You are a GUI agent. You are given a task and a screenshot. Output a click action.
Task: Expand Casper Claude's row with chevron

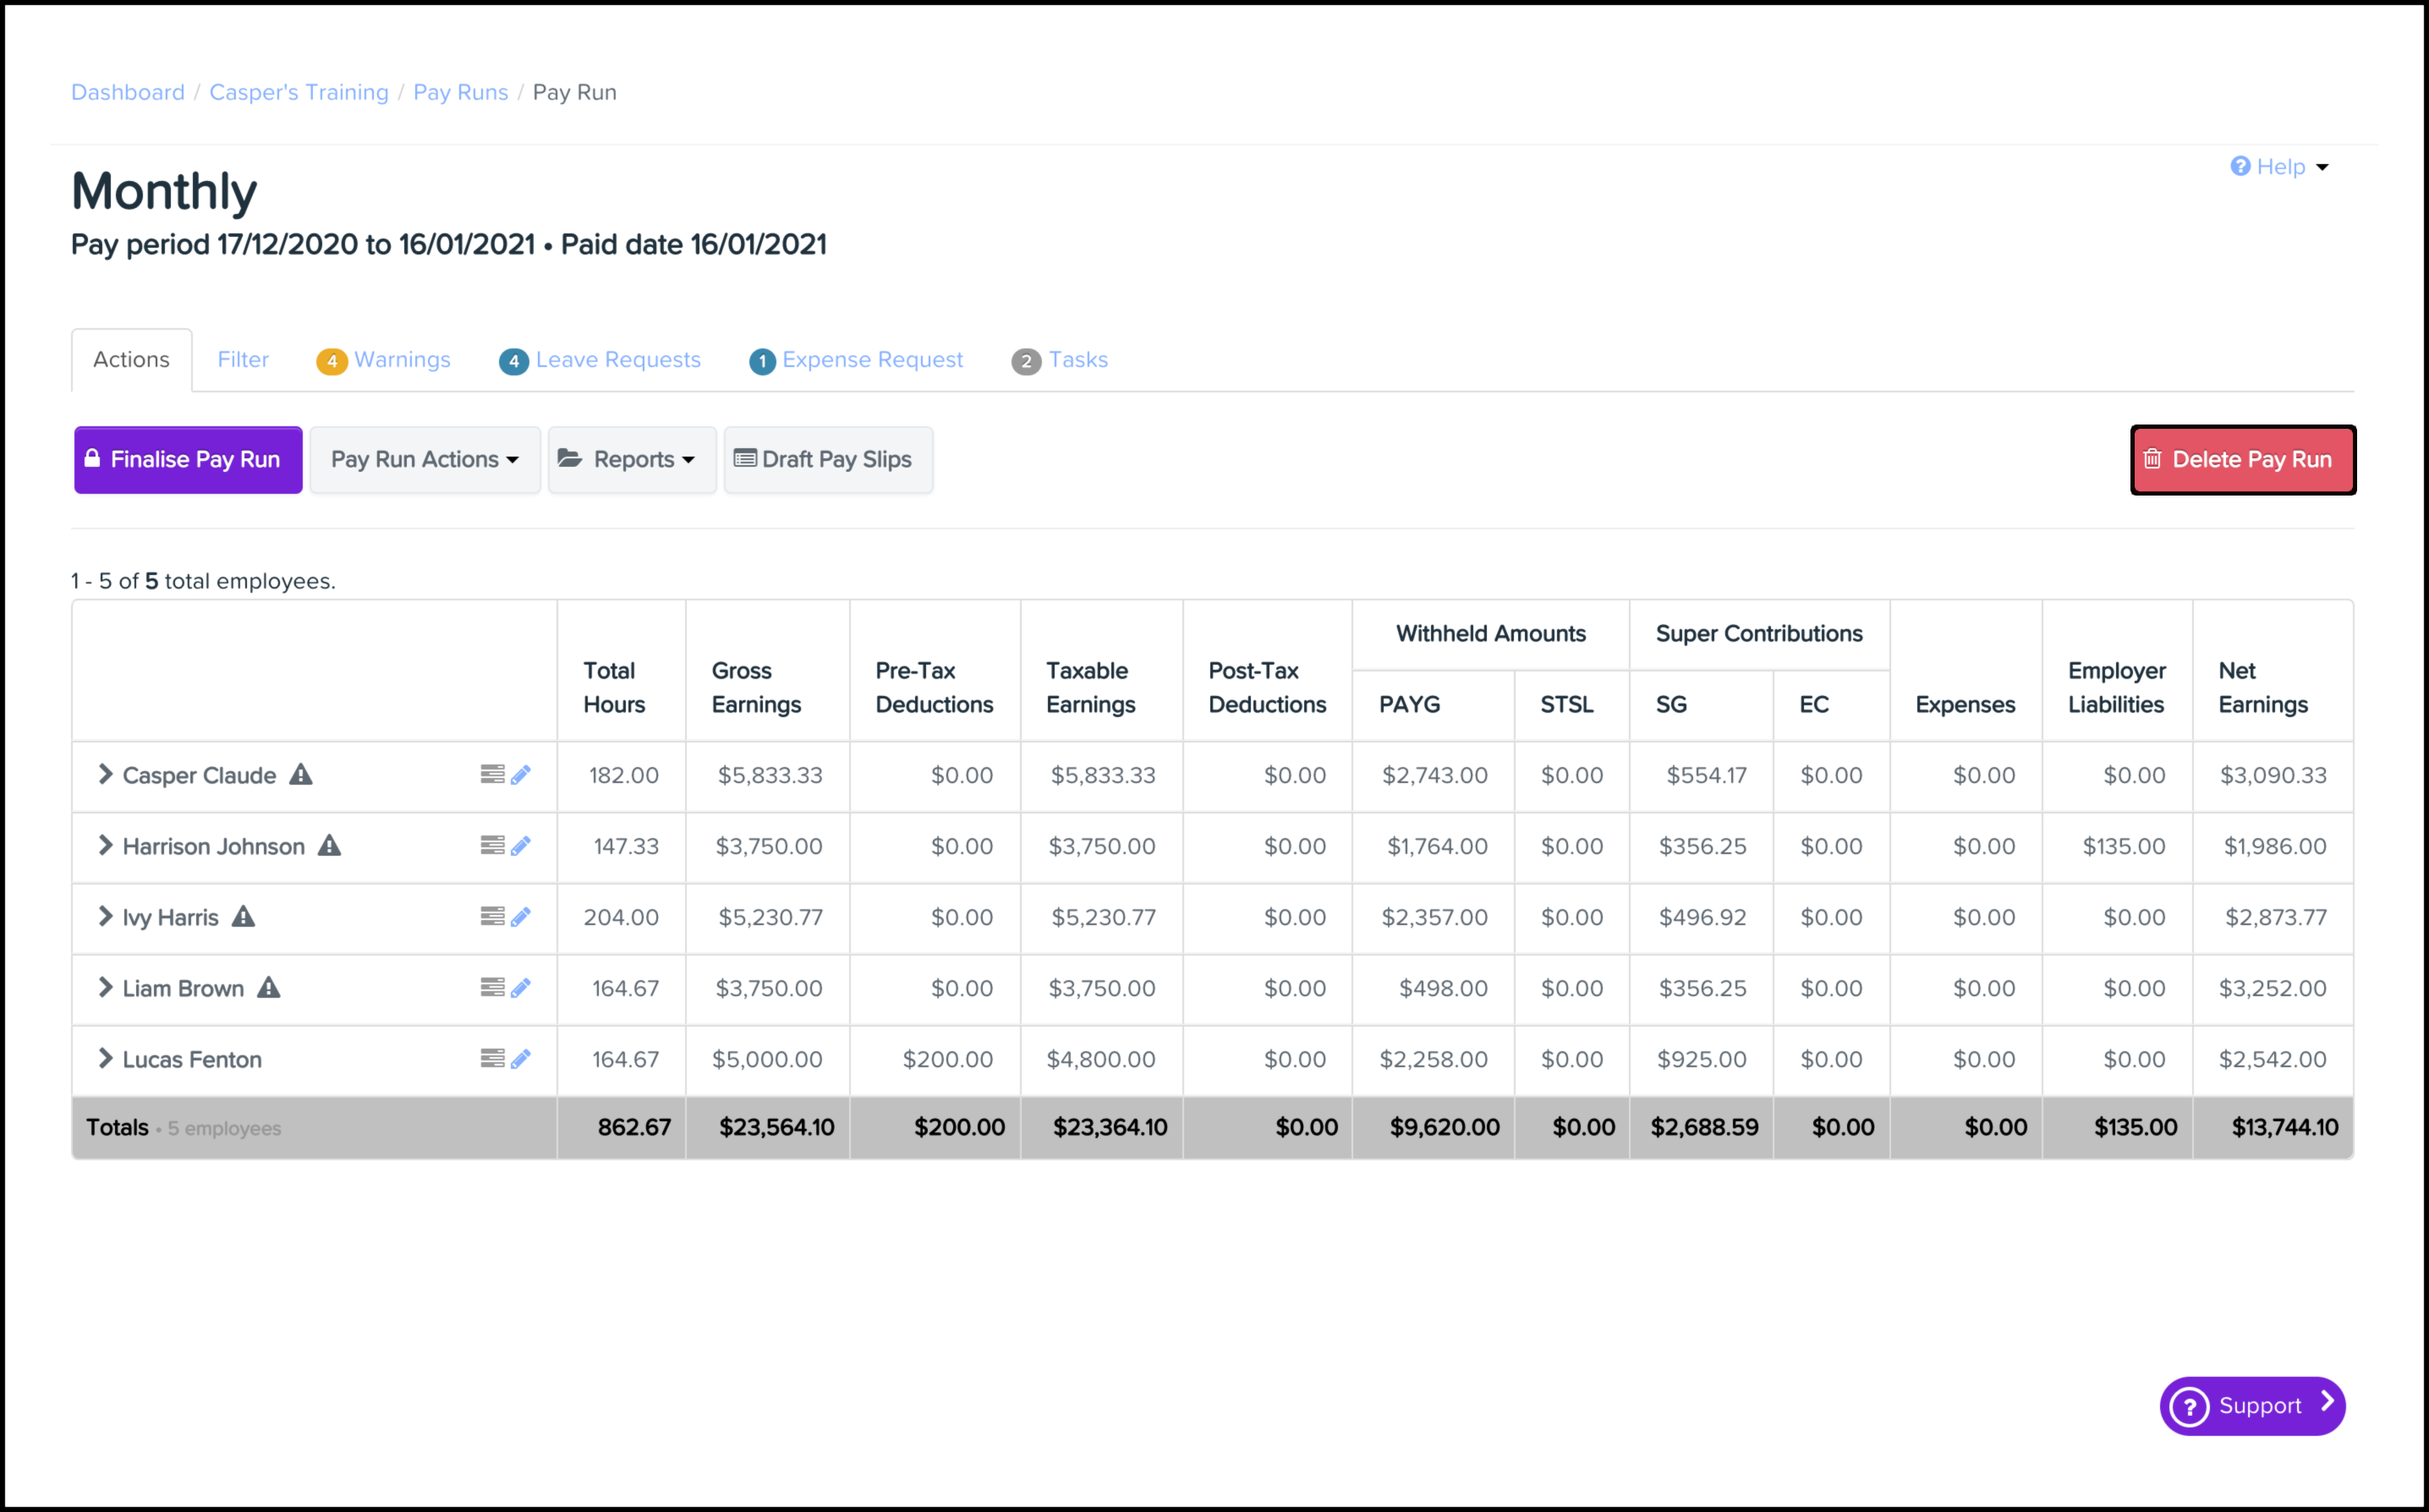pos(105,775)
